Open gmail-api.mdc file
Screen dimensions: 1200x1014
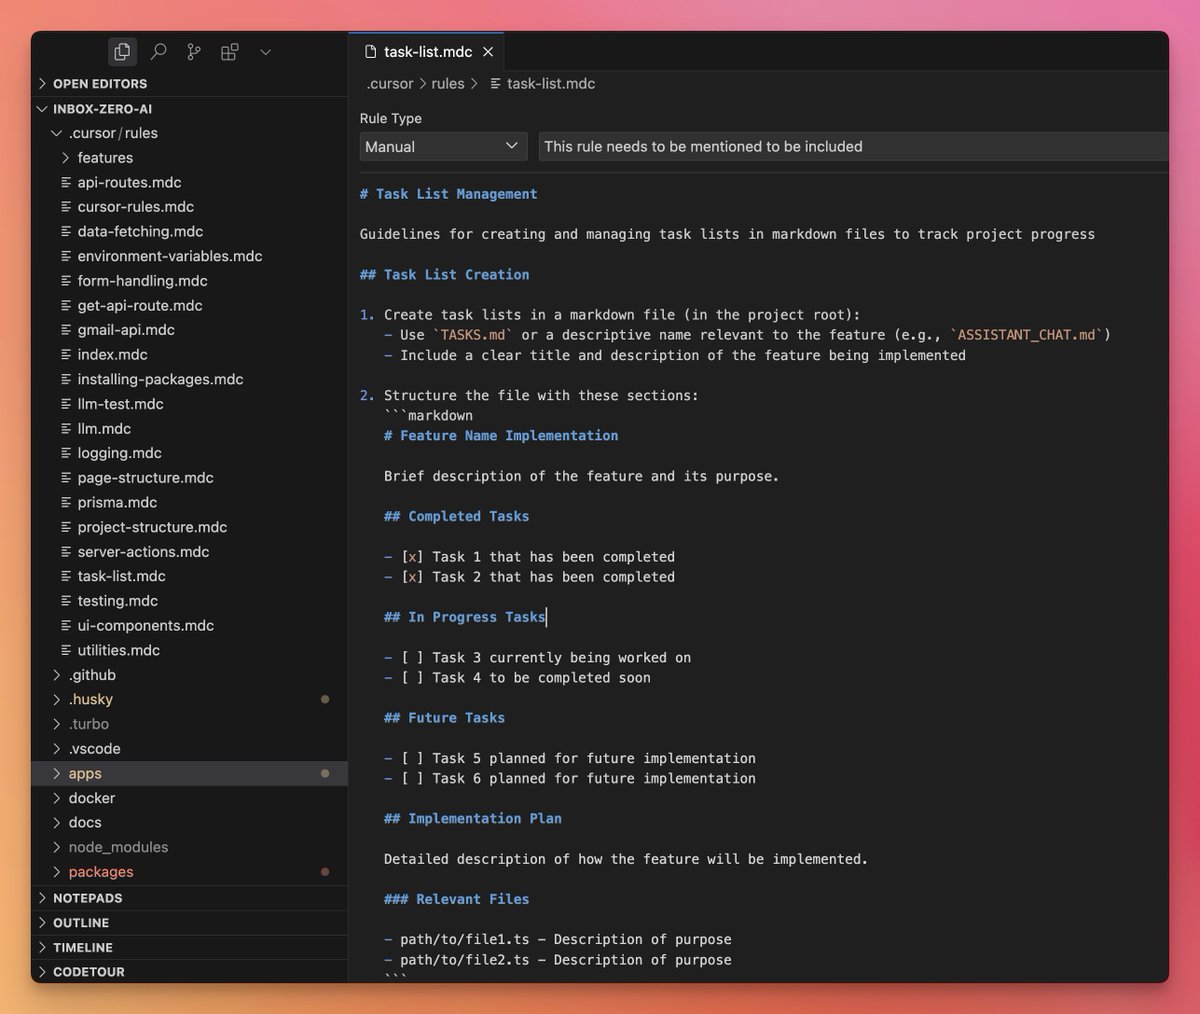(190, 330)
